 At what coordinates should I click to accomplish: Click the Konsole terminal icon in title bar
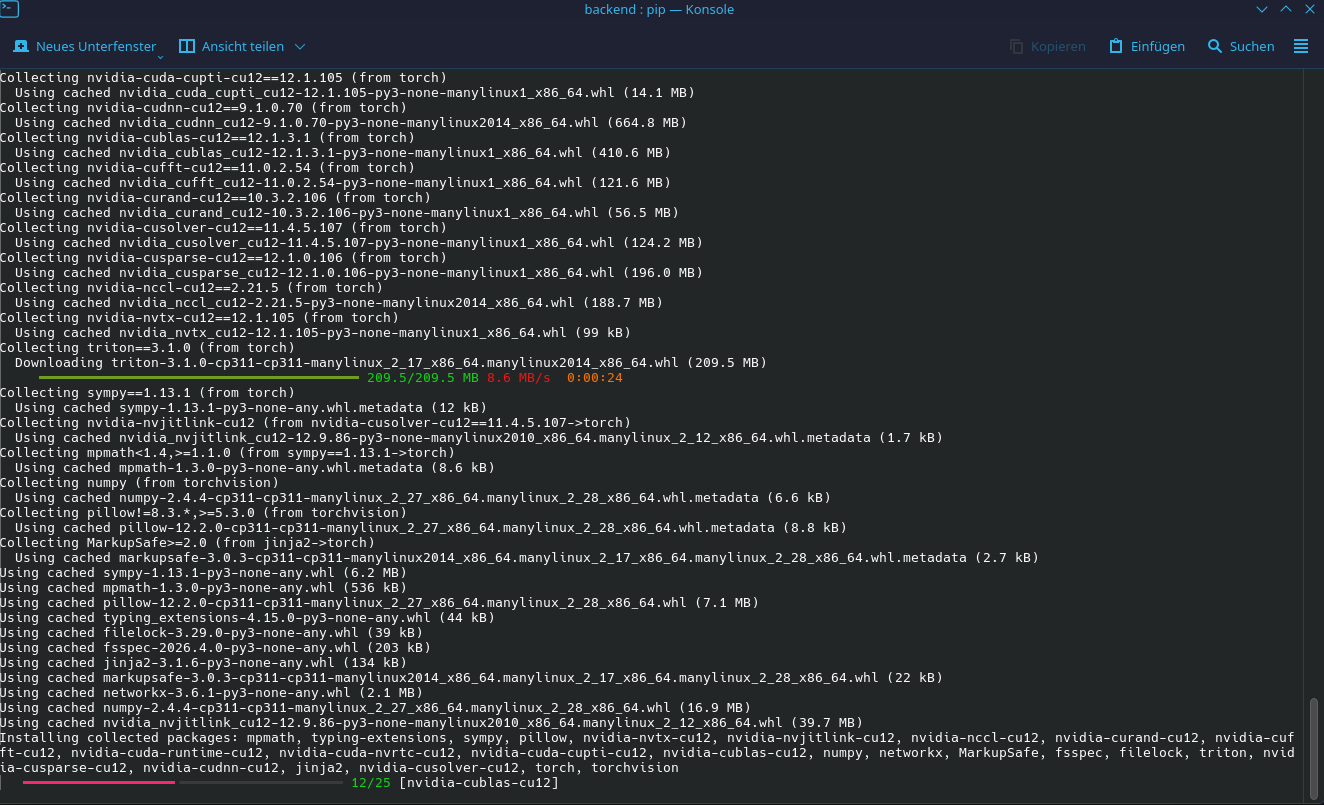11,9
